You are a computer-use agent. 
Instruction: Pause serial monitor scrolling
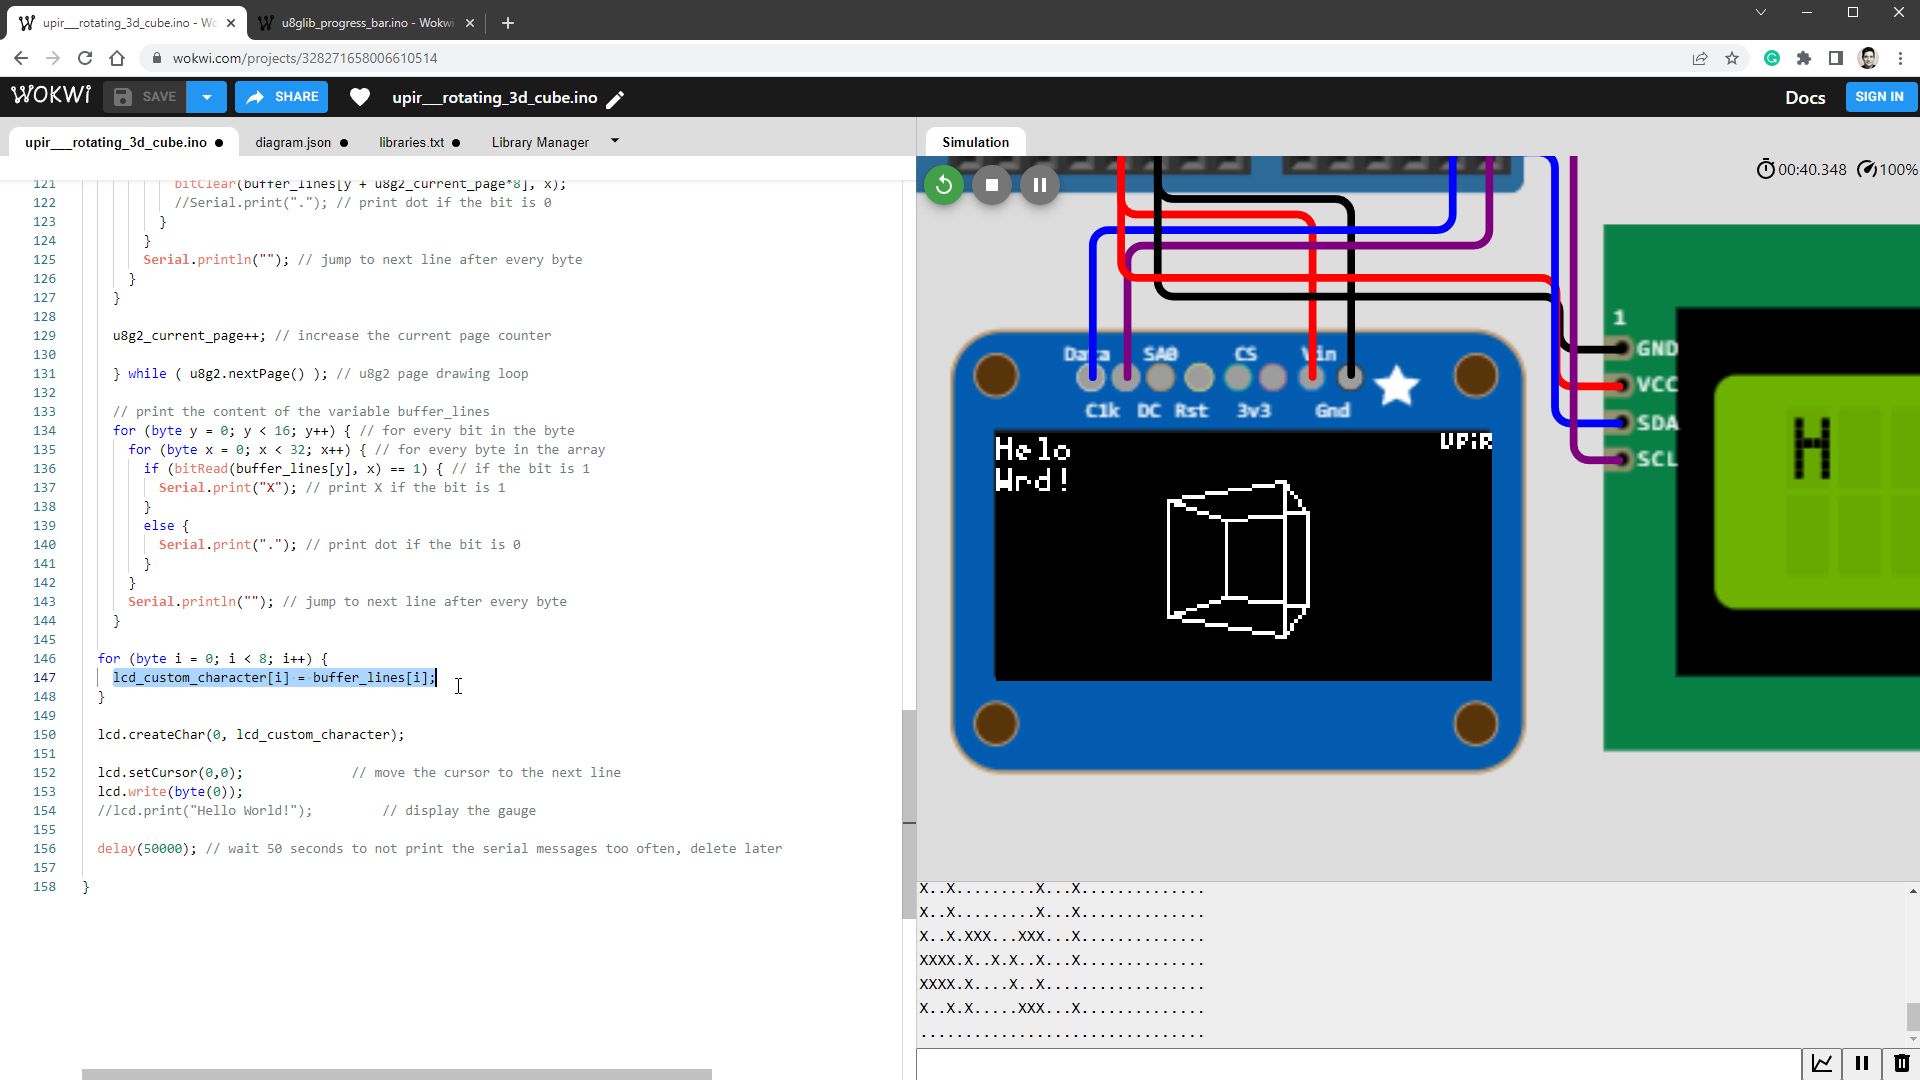[x=1861, y=1063]
